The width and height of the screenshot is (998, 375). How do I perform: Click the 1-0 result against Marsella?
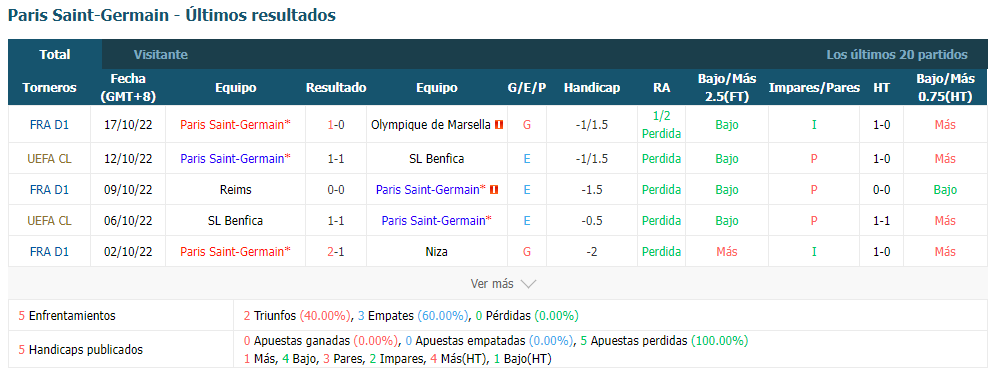click(x=336, y=125)
